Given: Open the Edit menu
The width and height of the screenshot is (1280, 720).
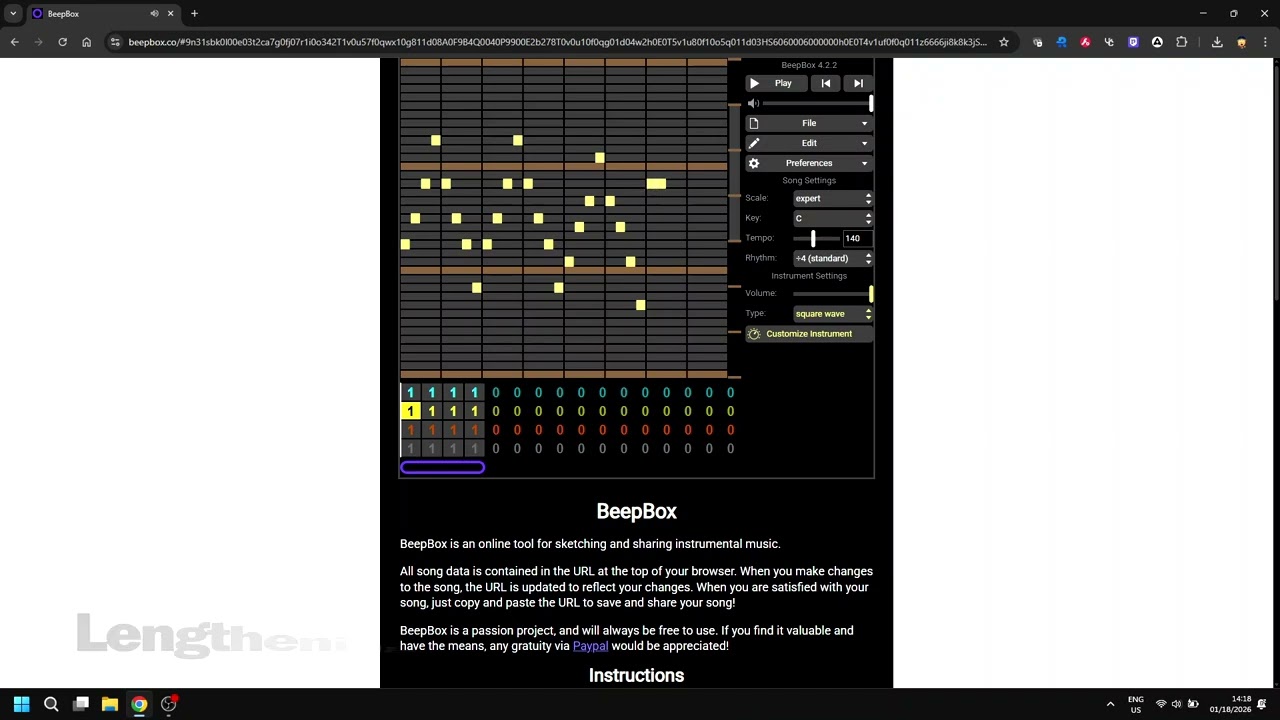Looking at the screenshot, I should tap(809, 143).
